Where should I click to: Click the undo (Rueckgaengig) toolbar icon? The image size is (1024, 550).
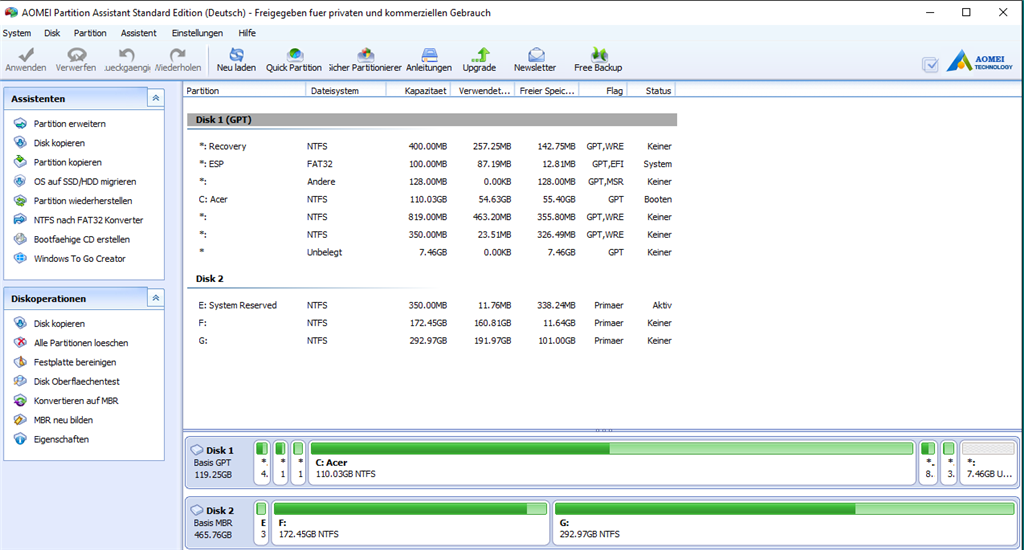127,59
